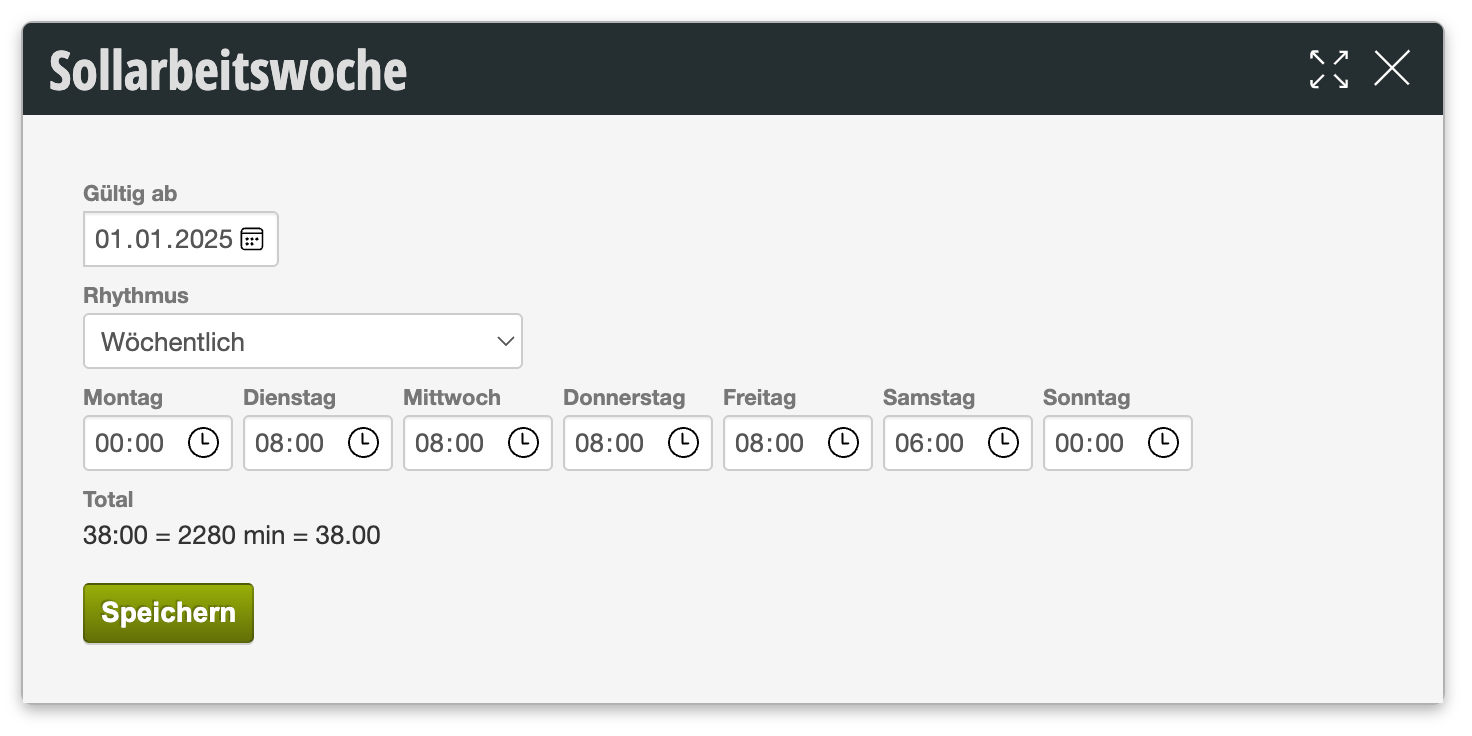Click the Speichern button
1472x736 pixels.
click(168, 613)
